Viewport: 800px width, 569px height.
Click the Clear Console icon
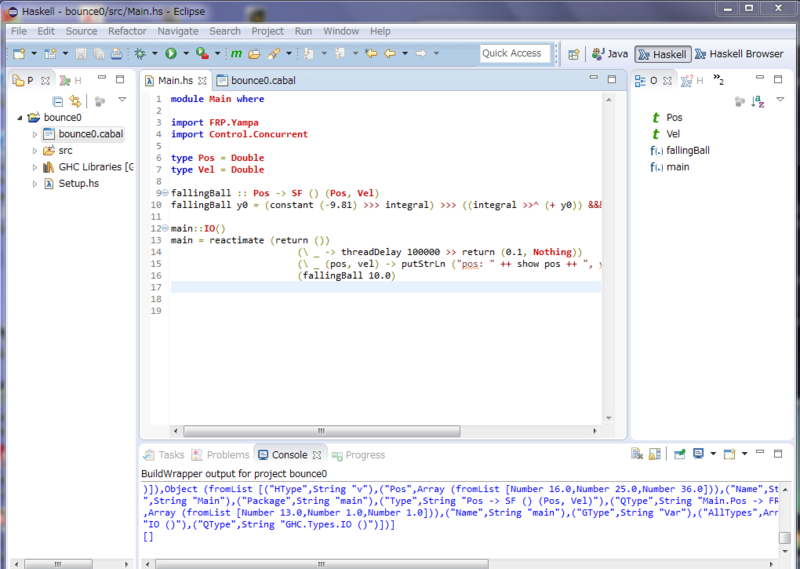tap(637, 454)
